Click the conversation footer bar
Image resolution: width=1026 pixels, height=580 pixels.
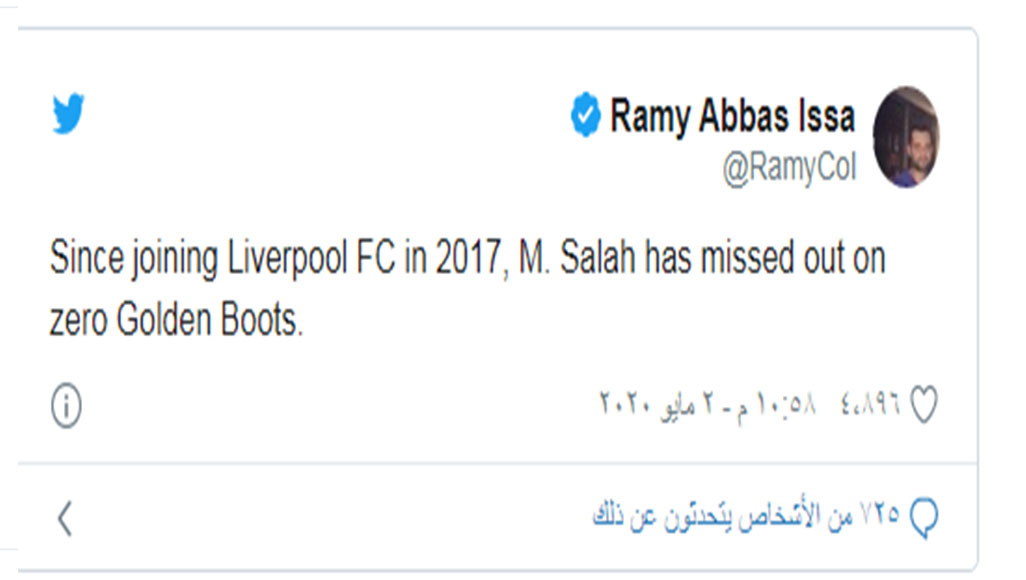[x=497, y=517]
